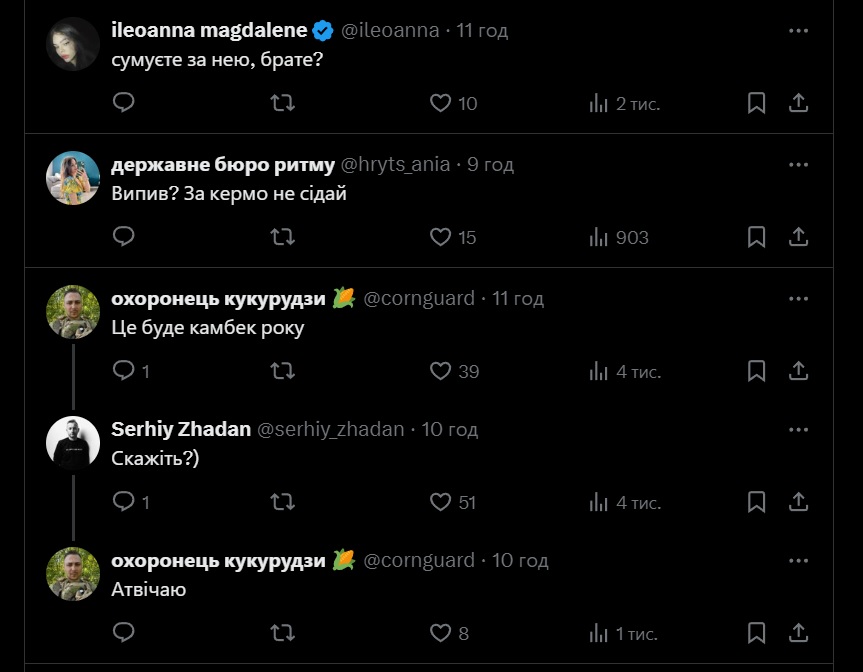Expand more menu on 'державне бюро ритму' tweet
Image resolution: width=863 pixels, height=672 pixels.
pyautogui.click(x=798, y=164)
